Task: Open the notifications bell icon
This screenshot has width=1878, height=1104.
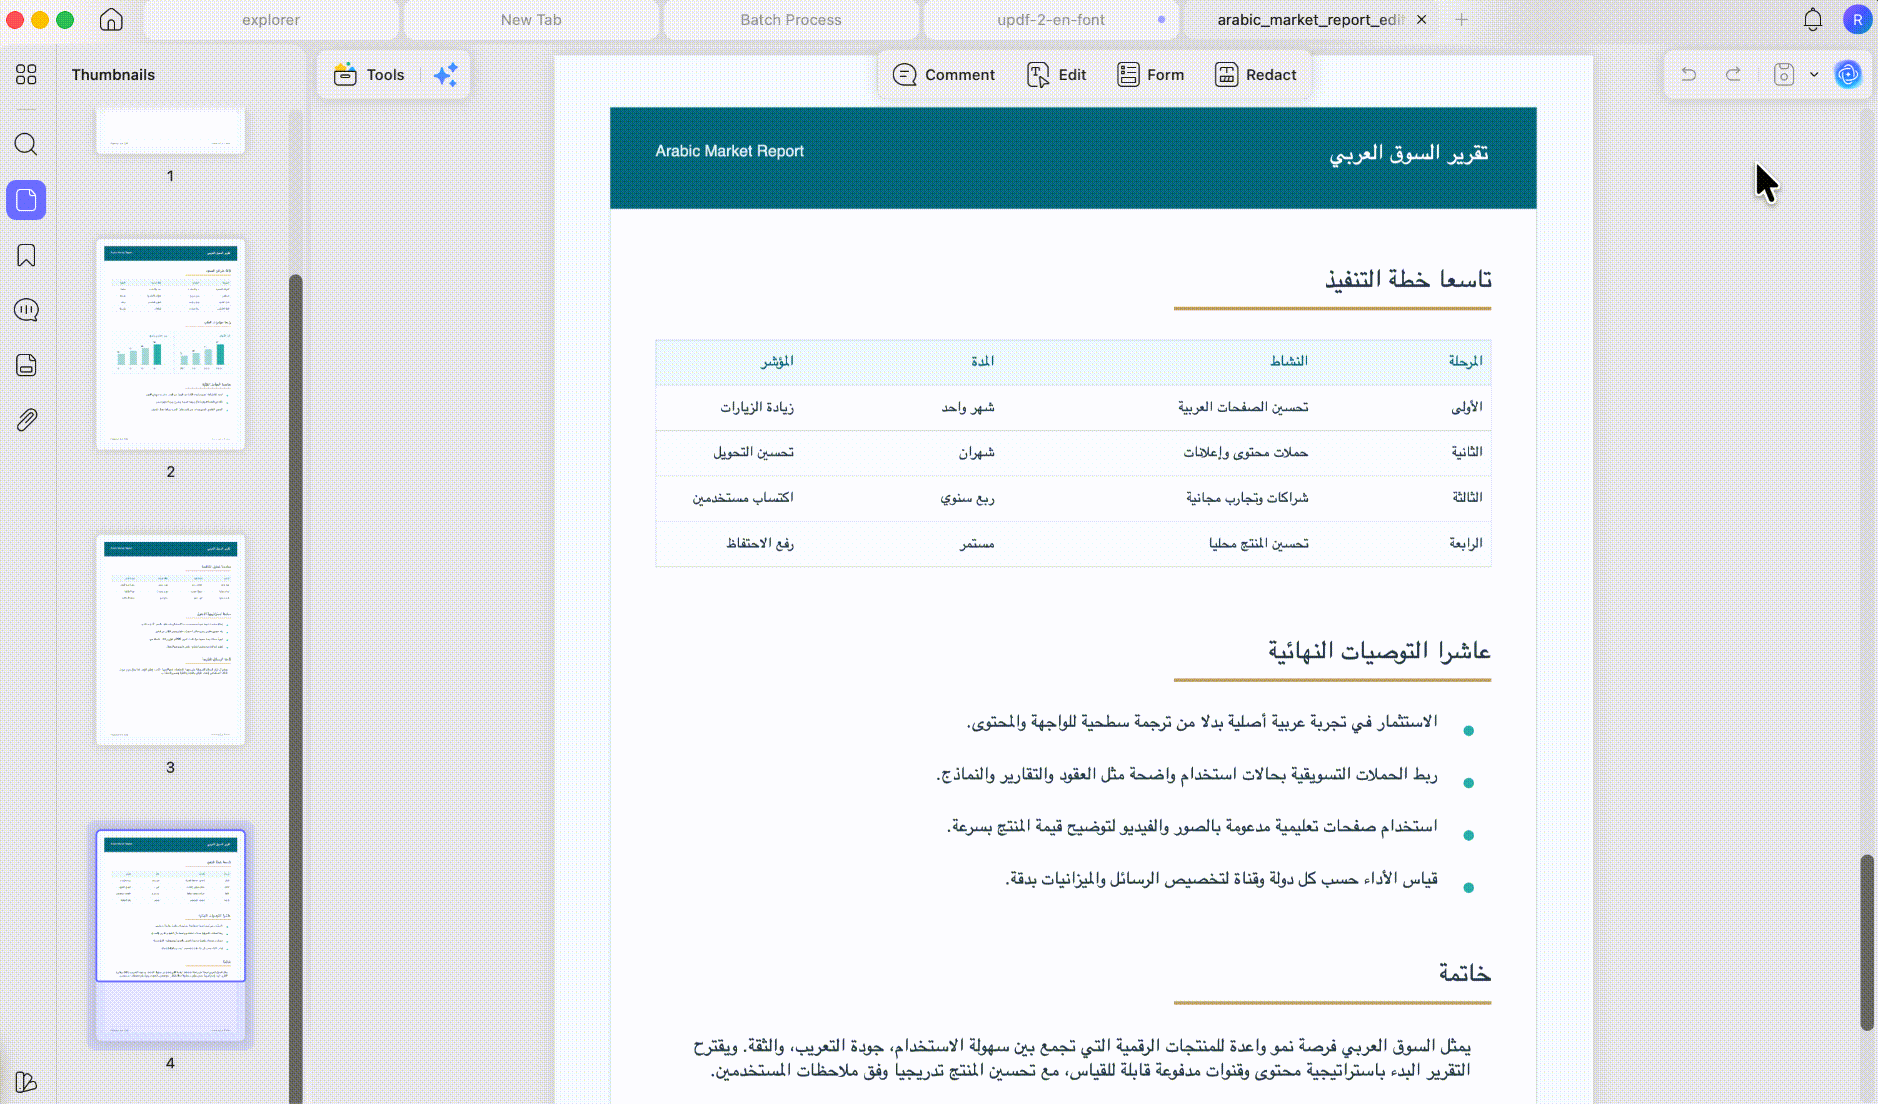Action: coord(1813,20)
